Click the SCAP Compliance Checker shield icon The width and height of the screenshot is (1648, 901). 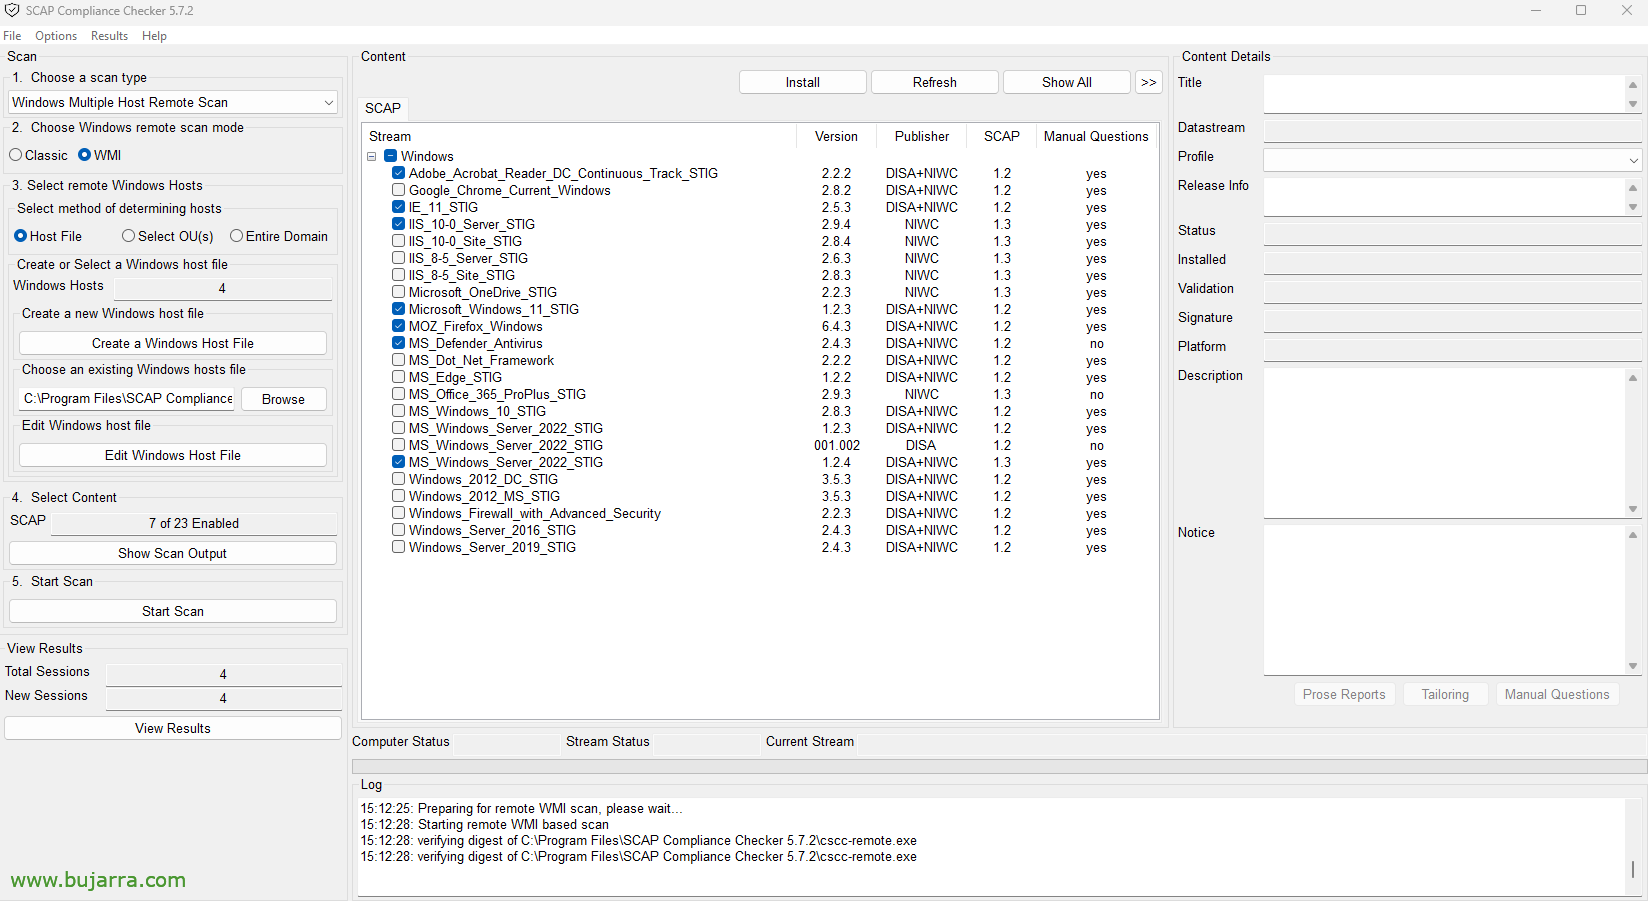[x=12, y=10]
